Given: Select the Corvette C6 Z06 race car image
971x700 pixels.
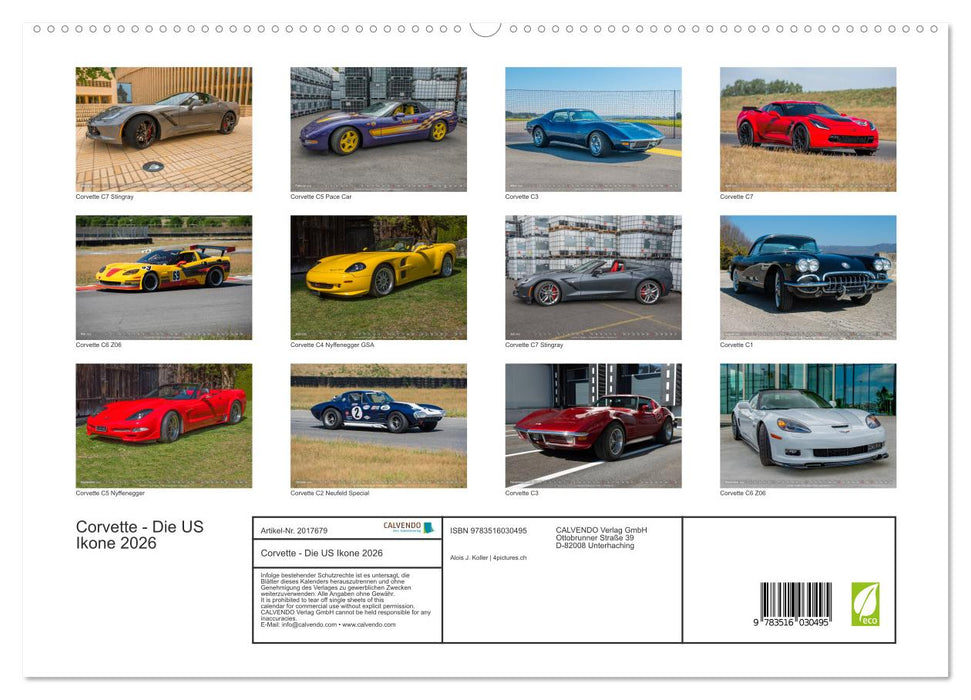Looking at the screenshot, I should tap(163, 276).
